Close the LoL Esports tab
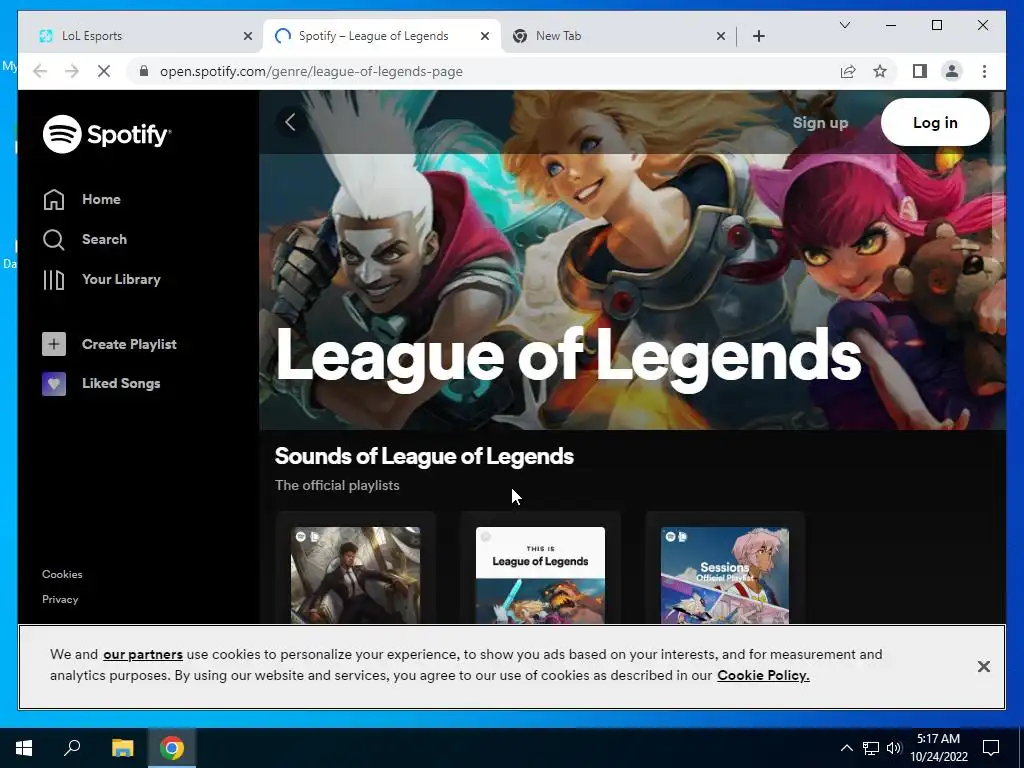The width and height of the screenshot is (1024, 768). pos(248,36)
